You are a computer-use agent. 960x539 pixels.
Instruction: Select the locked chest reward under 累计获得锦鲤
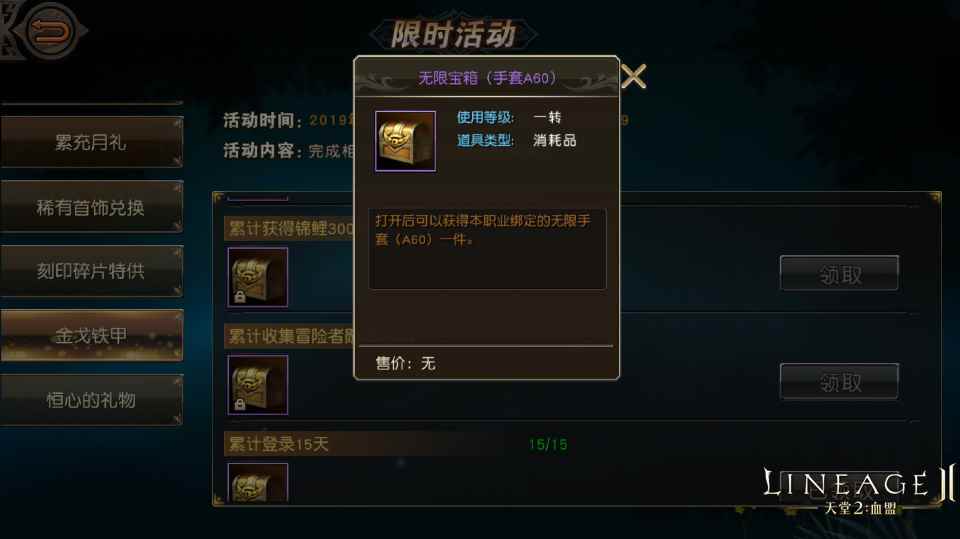tap(258, 277)
